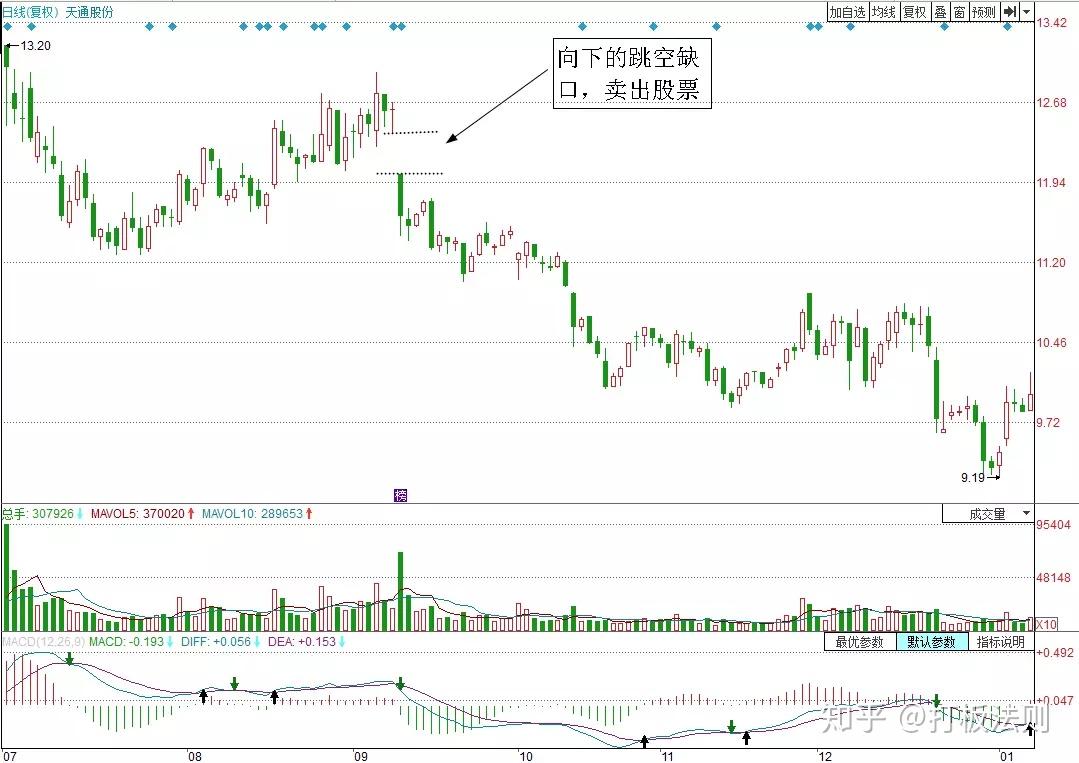Click the candlestick at the 13.20 high
The image size is (1079, 763).
click(x=7, y=58)
